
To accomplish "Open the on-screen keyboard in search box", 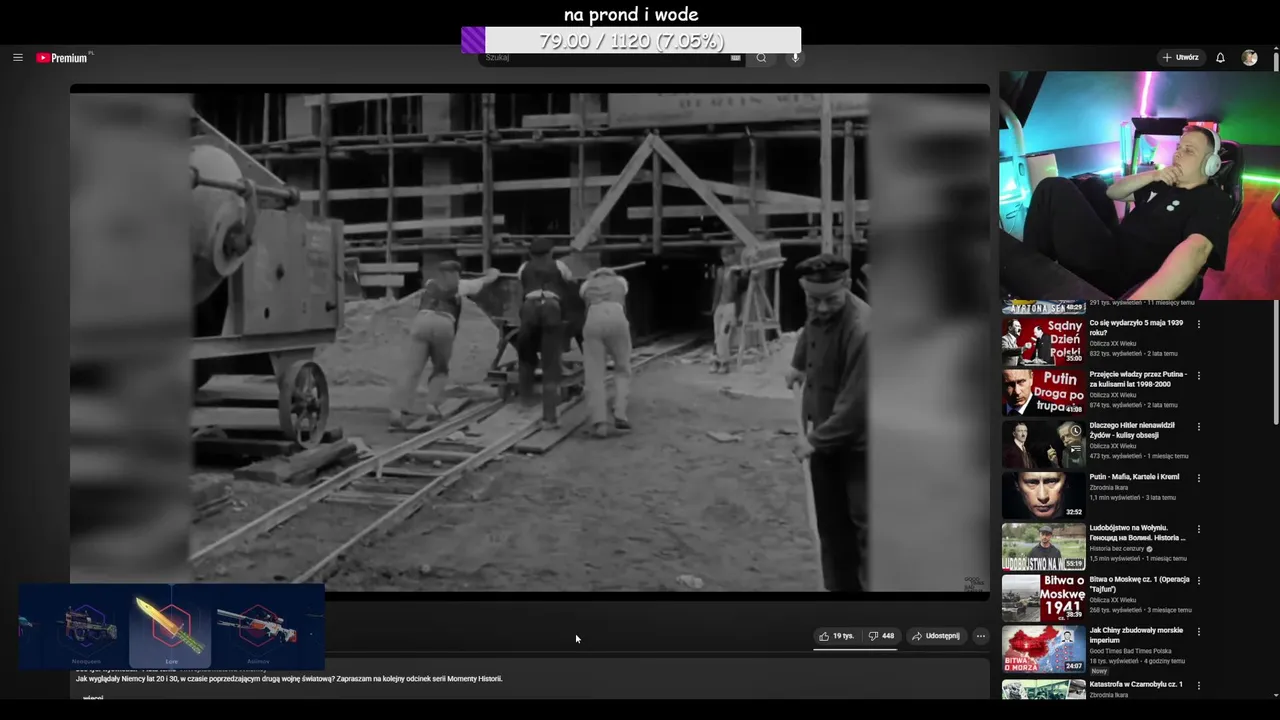I will 736,58.
